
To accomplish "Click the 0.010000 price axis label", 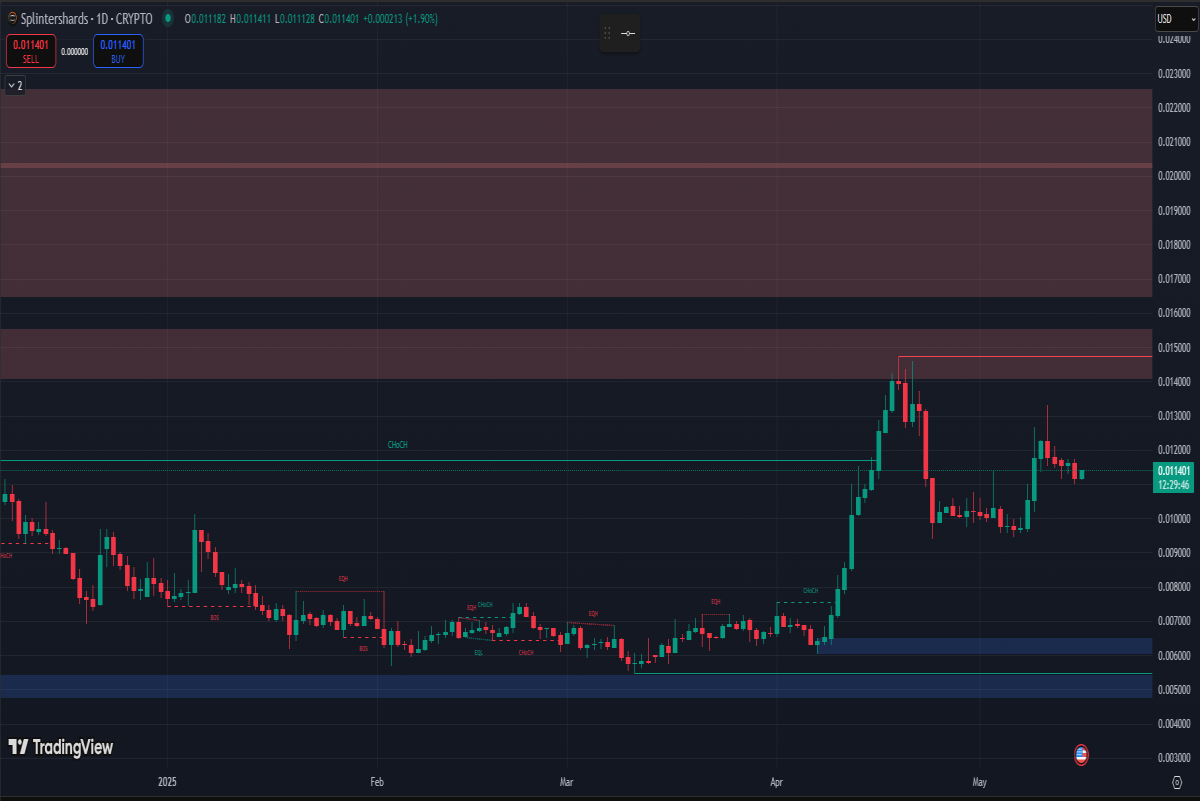I will [1174, 518].
